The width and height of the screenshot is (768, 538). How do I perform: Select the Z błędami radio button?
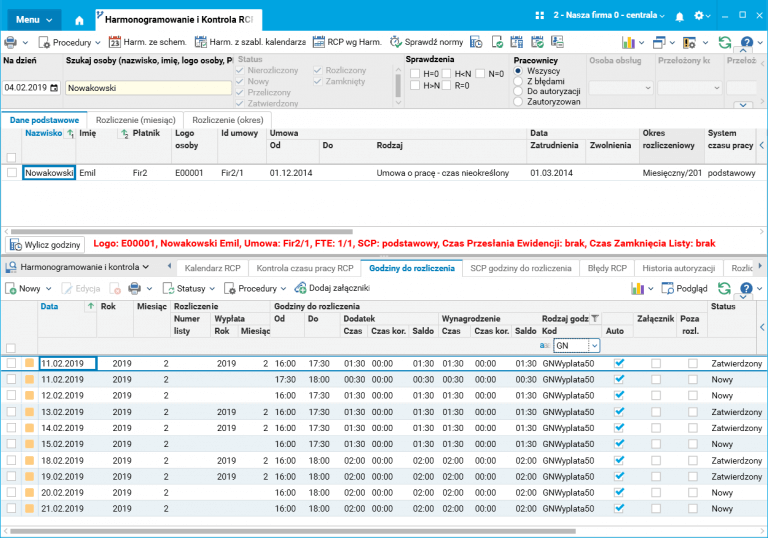point(518,81)
